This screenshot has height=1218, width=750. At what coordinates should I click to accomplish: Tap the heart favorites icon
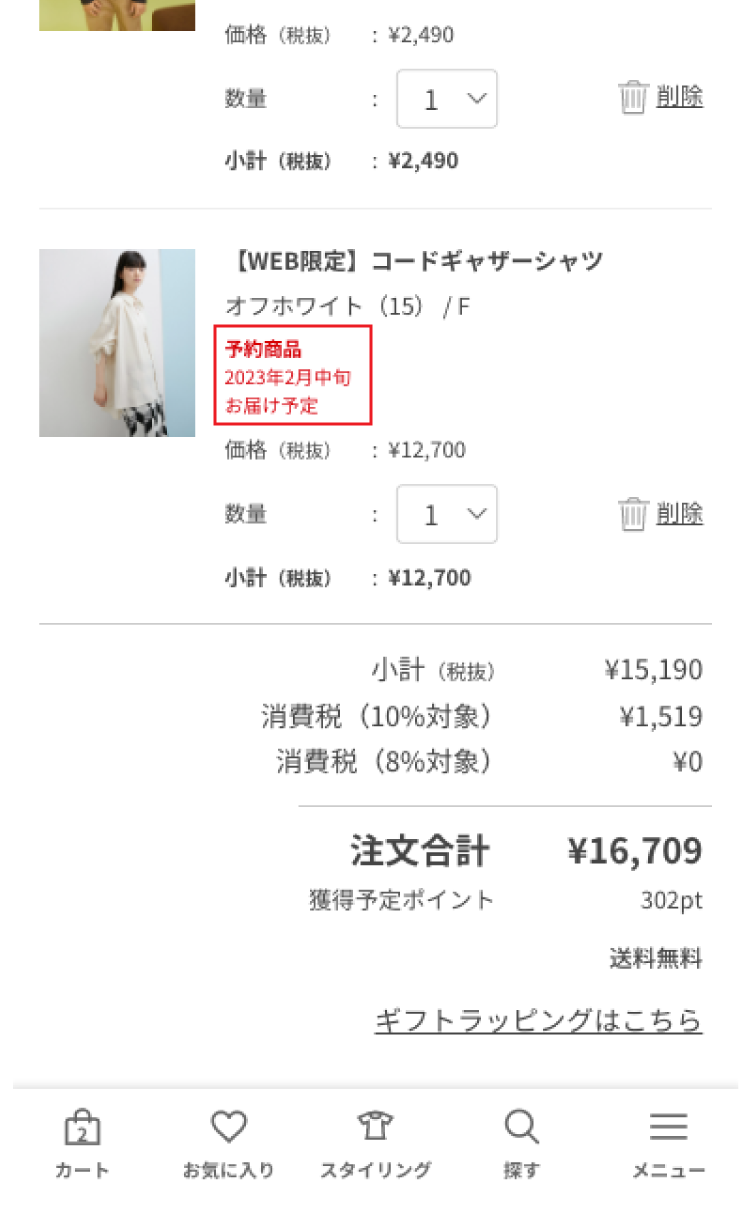coord(229,1127)
